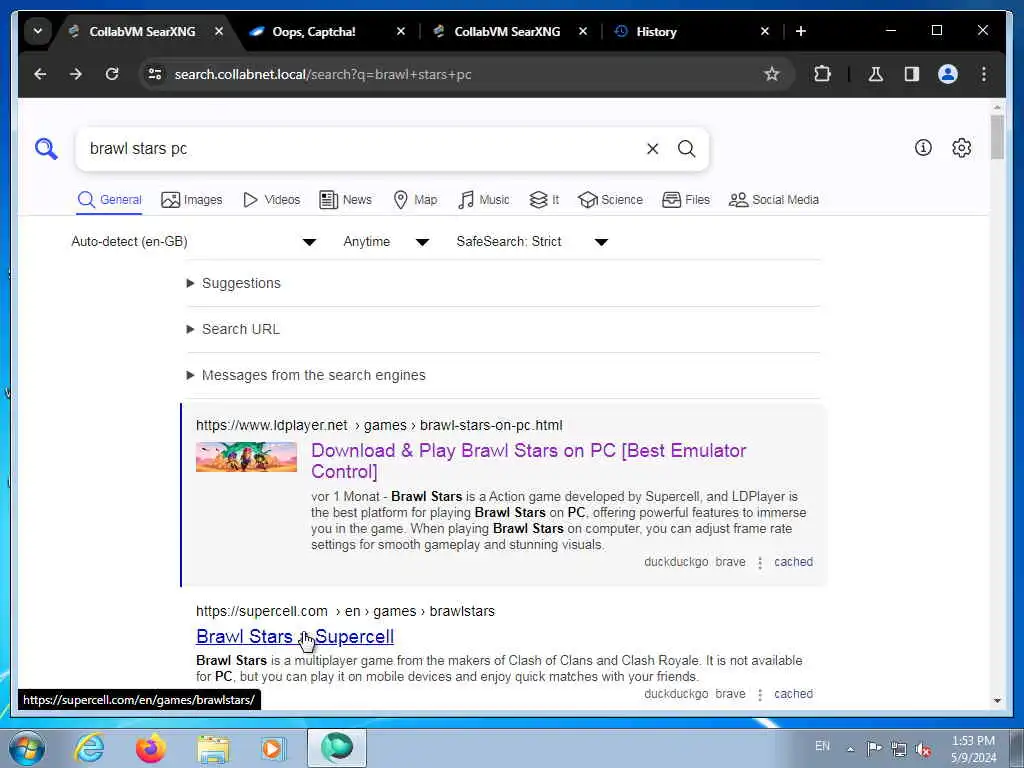
Task: Select the It search category
Action: coord(544,200)
